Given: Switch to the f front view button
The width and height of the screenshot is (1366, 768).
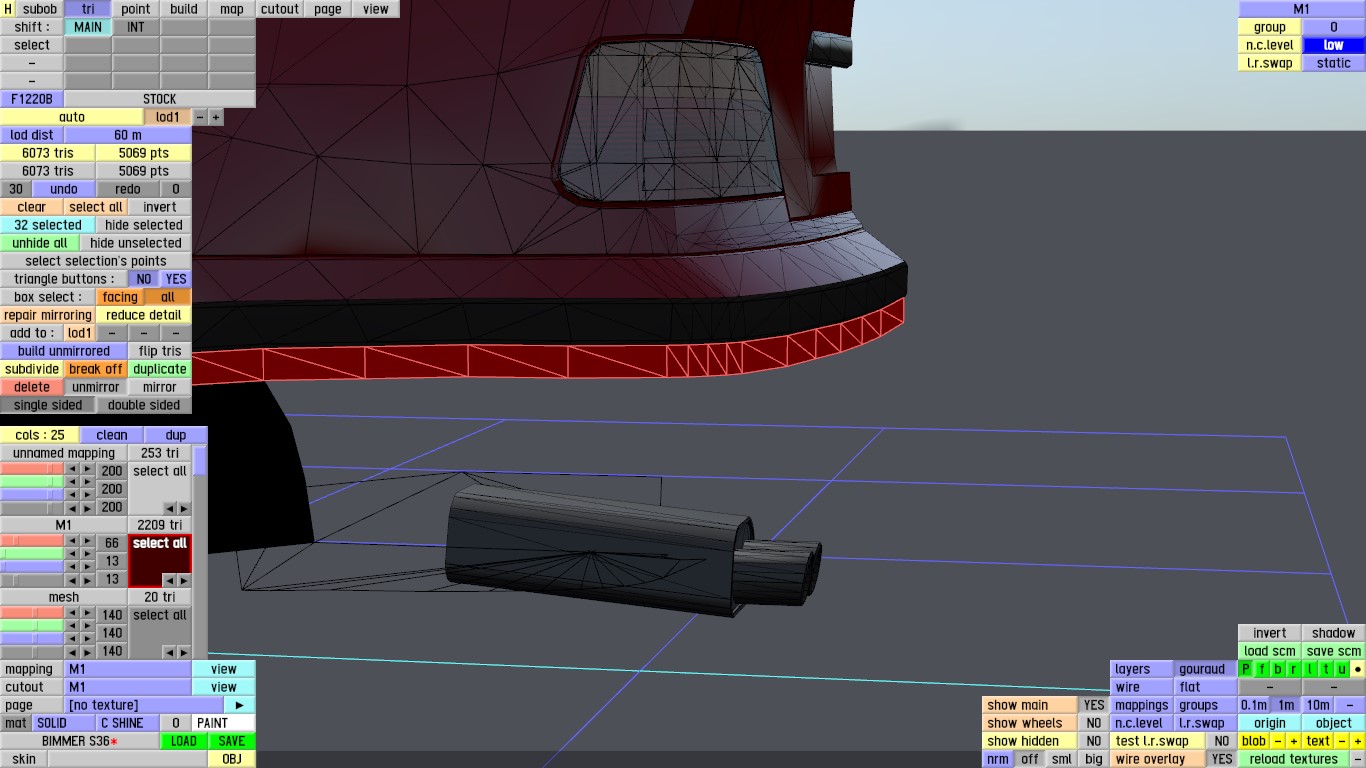Looking at the screenshot, I should point(1262,669).
